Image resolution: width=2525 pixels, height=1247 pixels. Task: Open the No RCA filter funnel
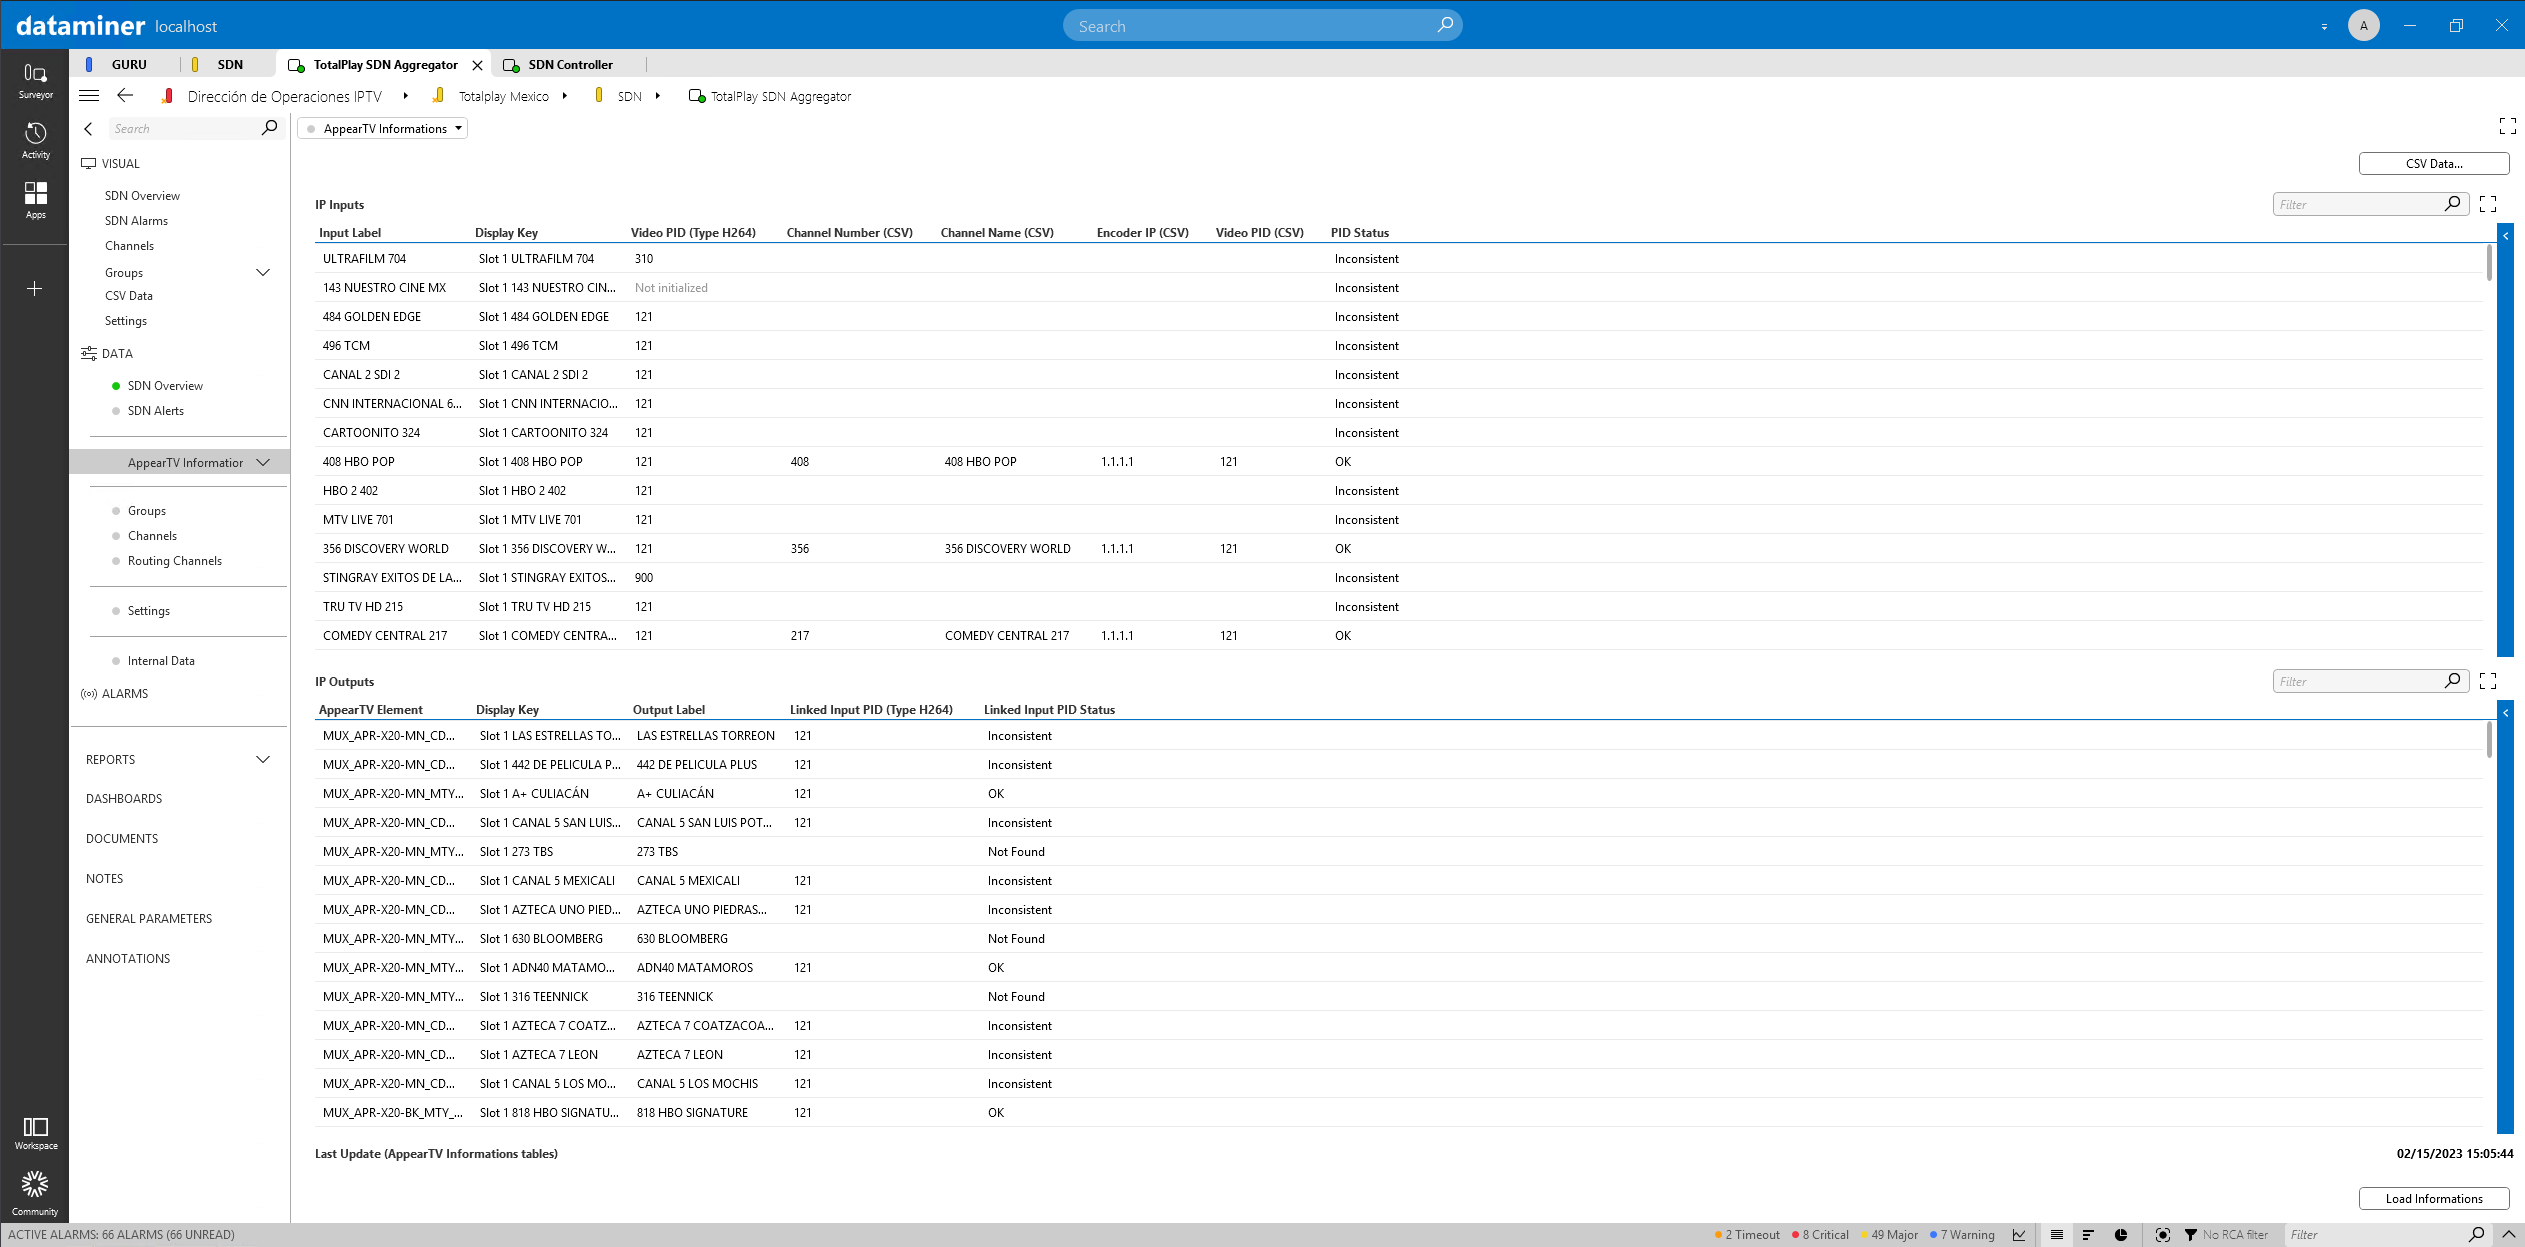[2226, 1235]
